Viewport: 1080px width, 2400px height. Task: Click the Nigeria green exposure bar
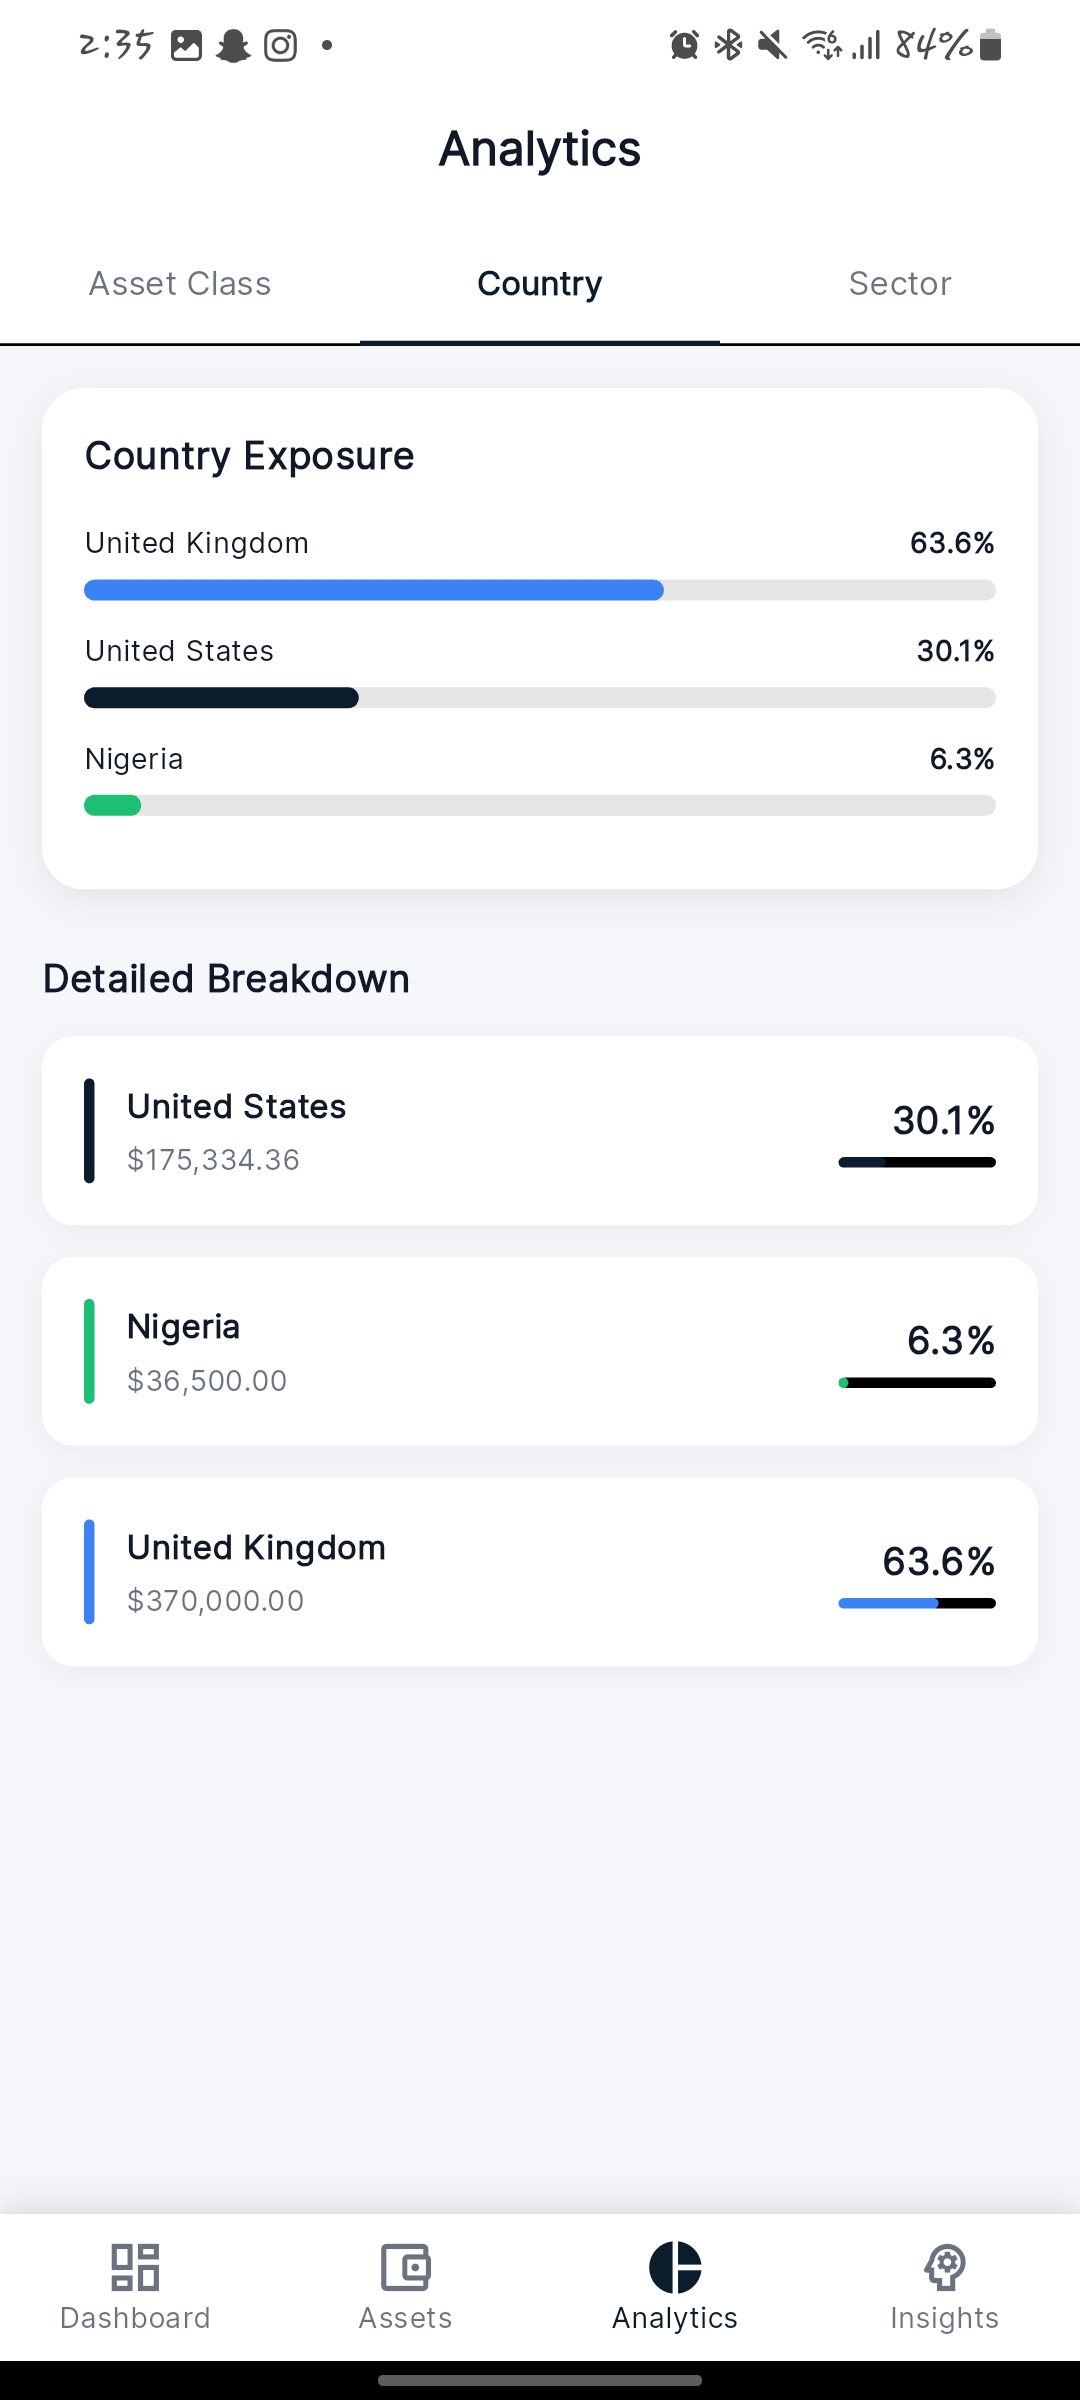[113, 806]
